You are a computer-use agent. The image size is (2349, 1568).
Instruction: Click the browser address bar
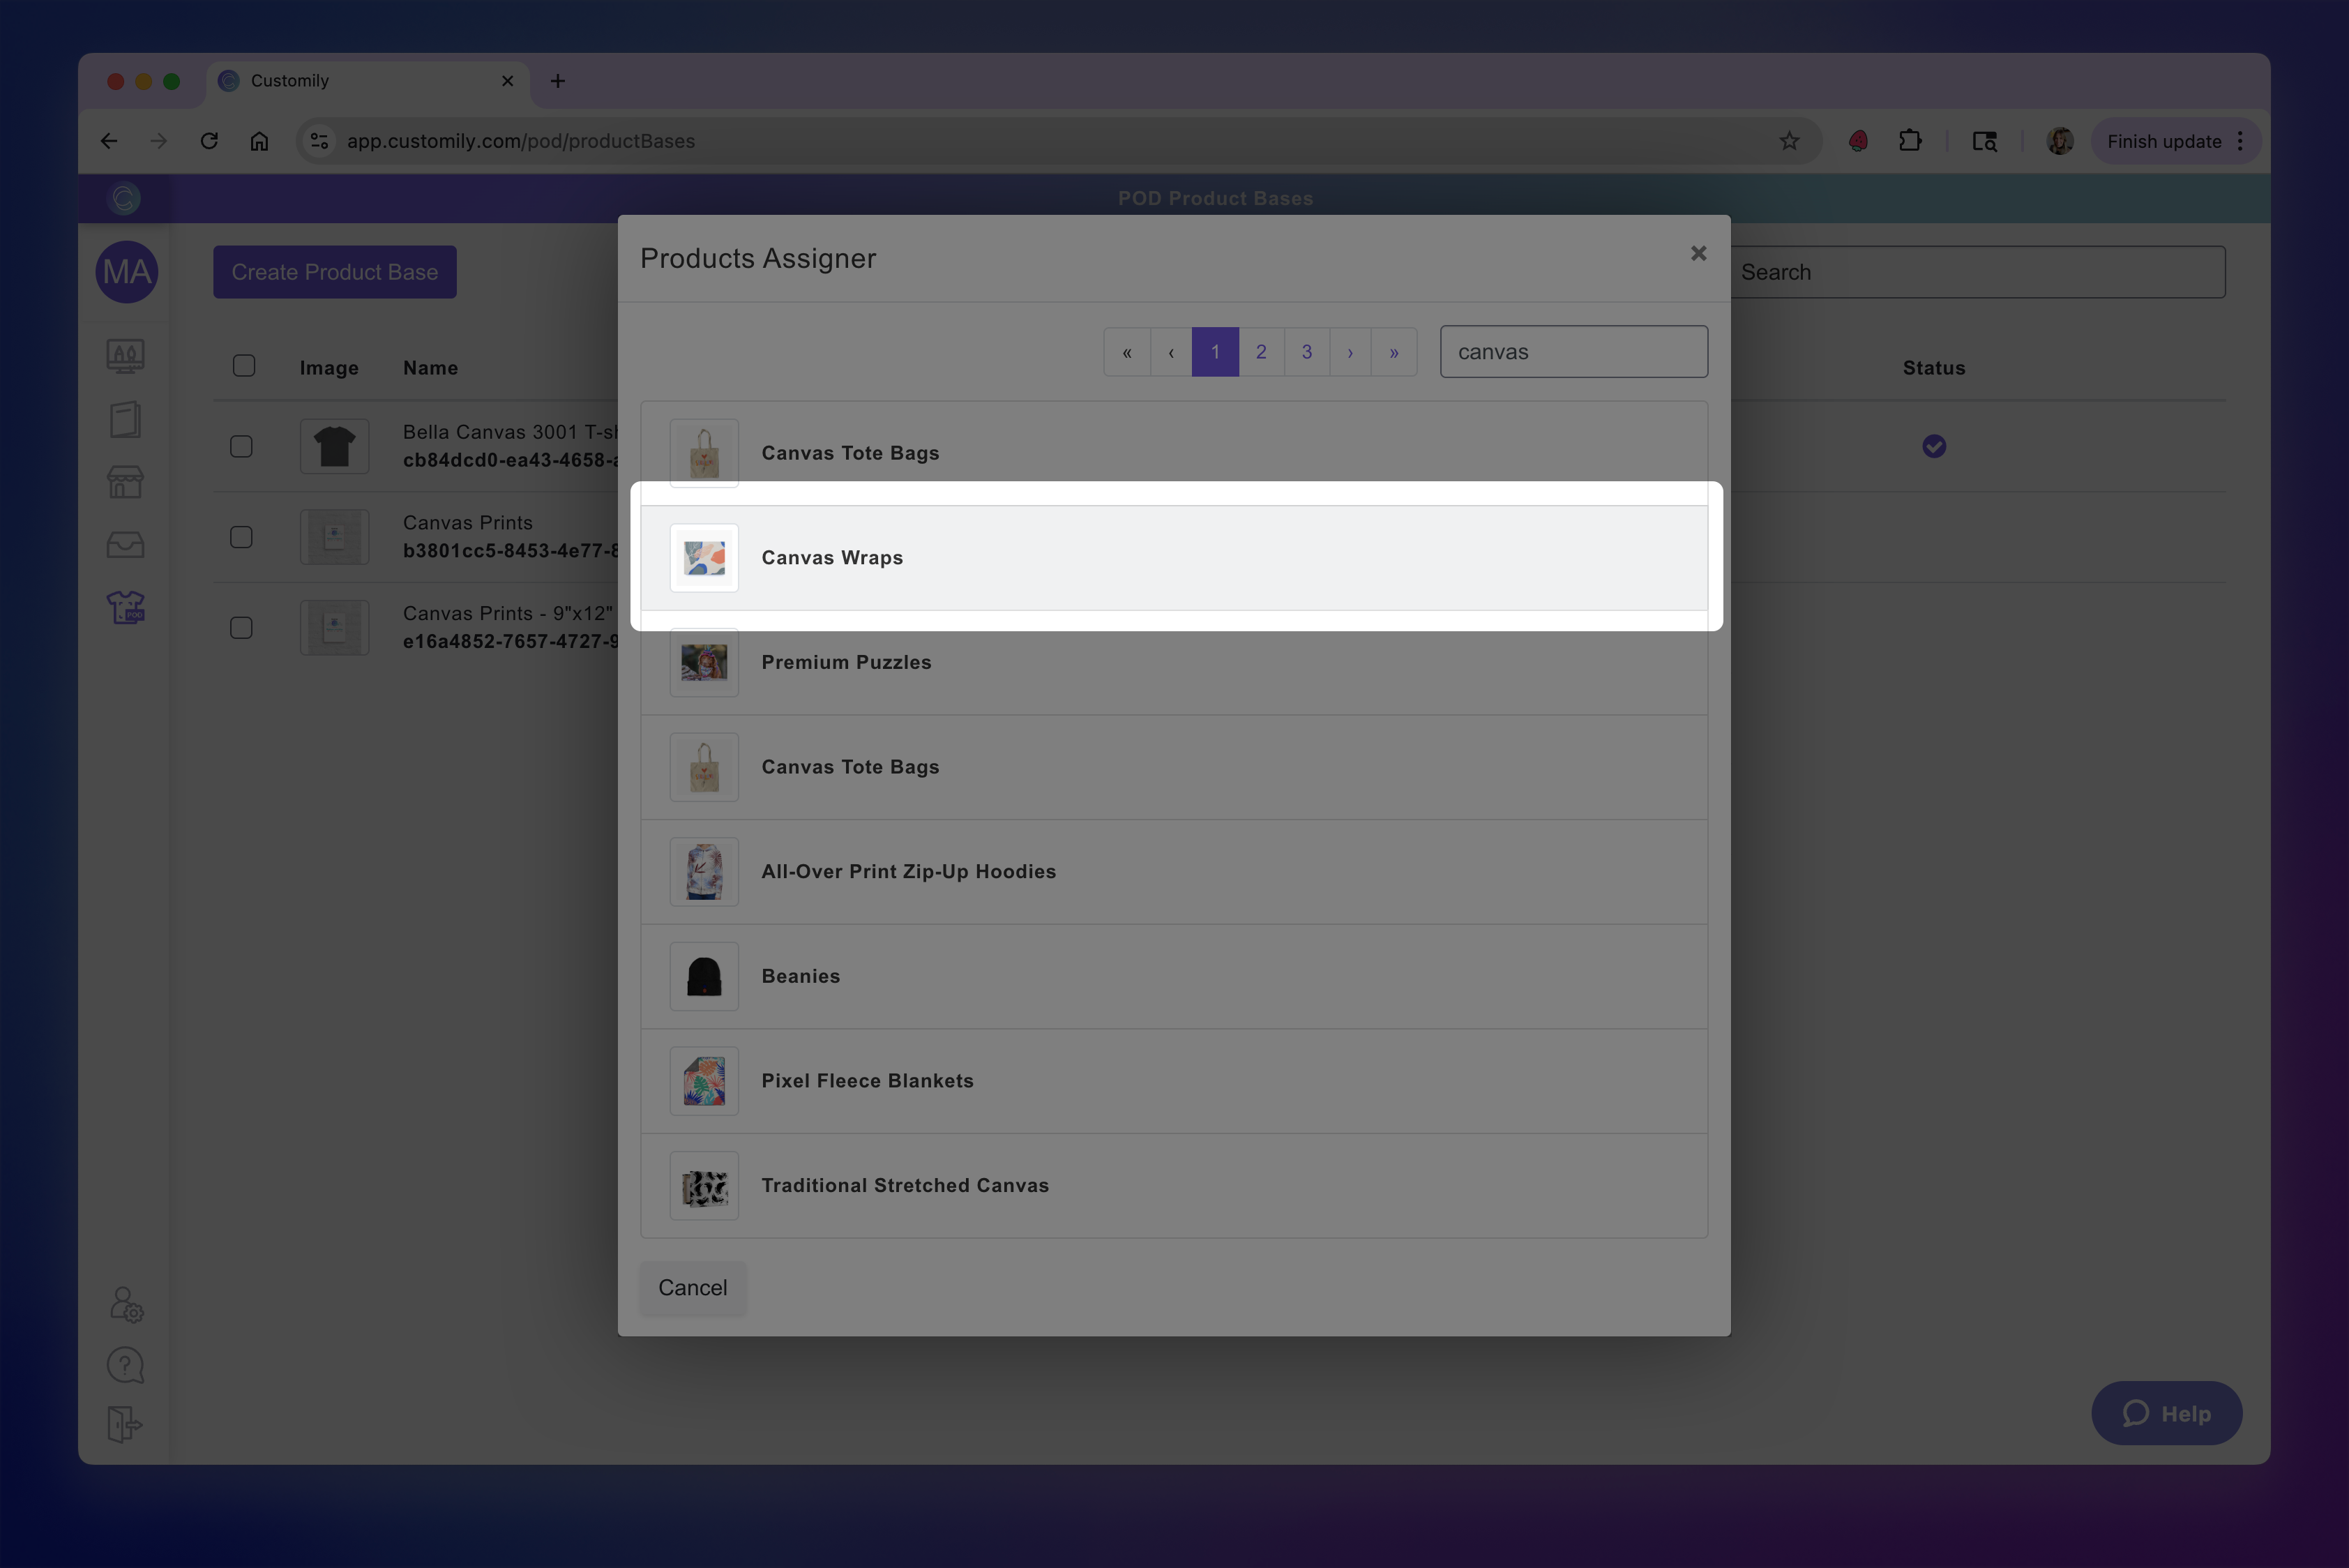coord(1059,141)
